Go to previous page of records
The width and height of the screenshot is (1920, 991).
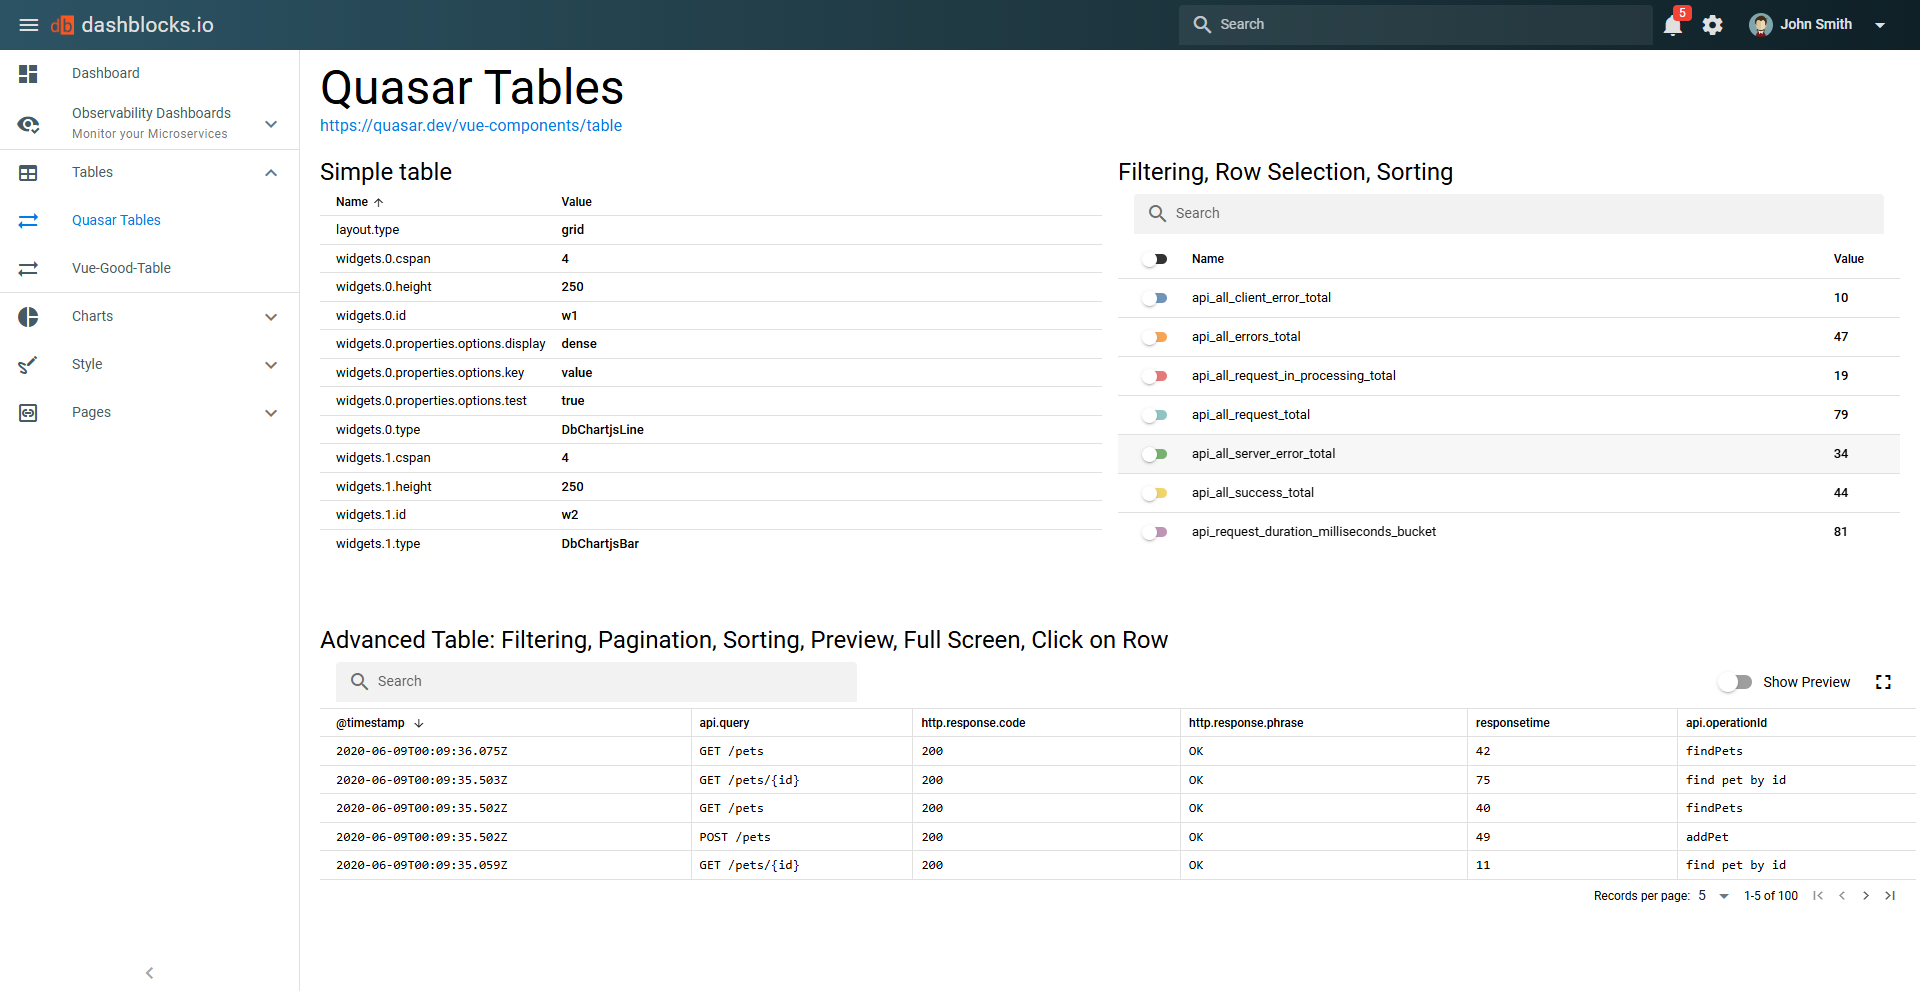(1842, 896)
